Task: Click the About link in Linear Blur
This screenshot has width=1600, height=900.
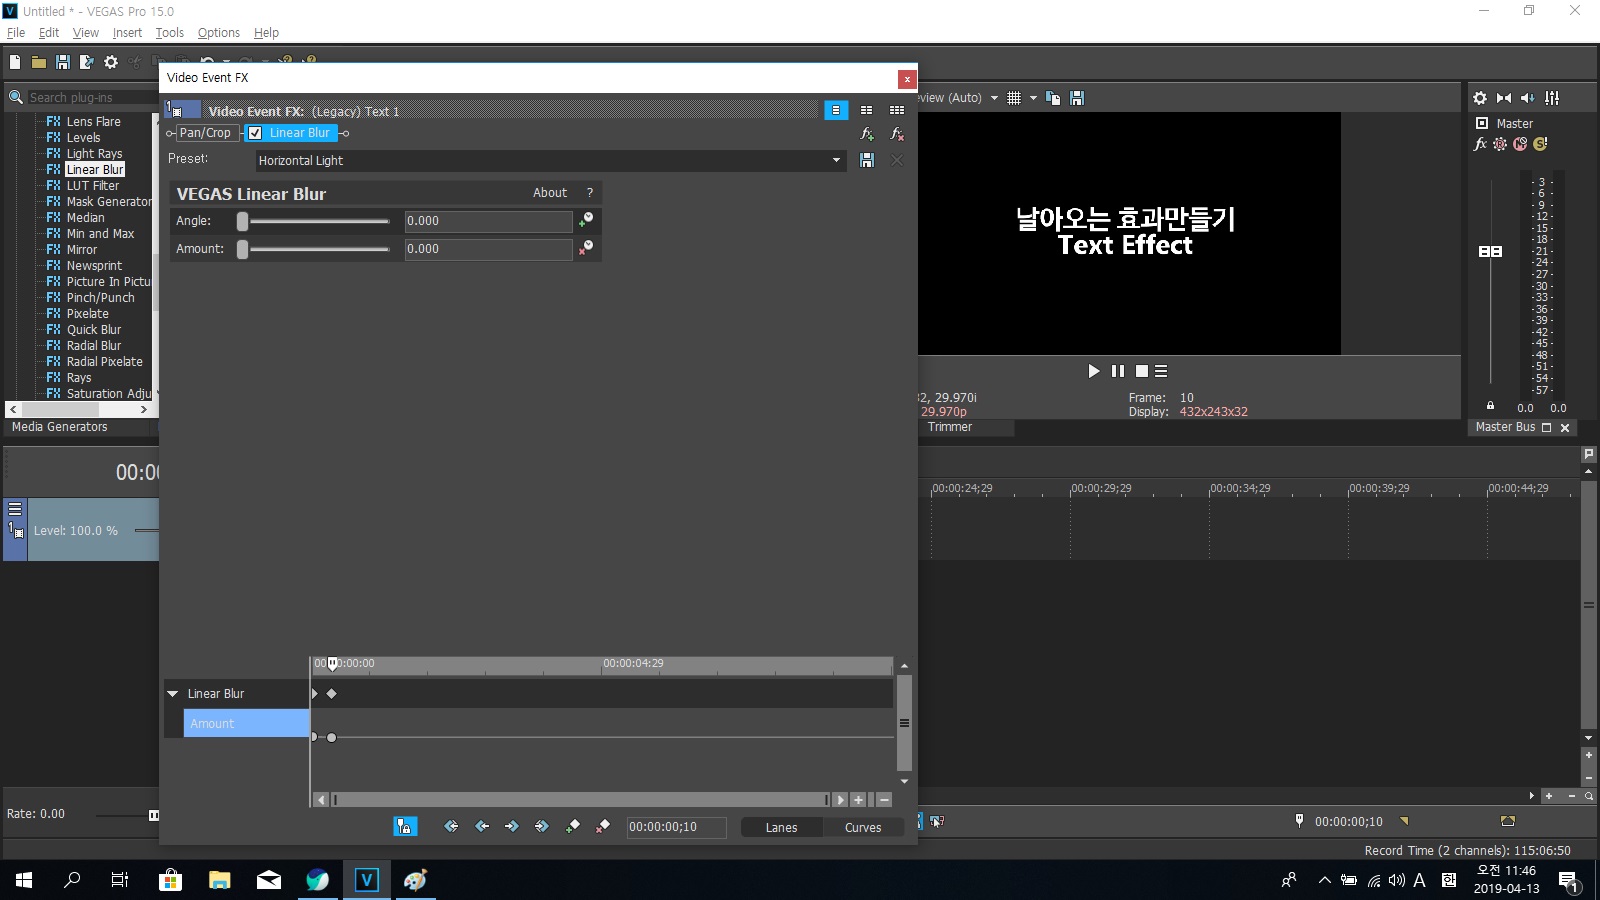Action: (550, 193)
